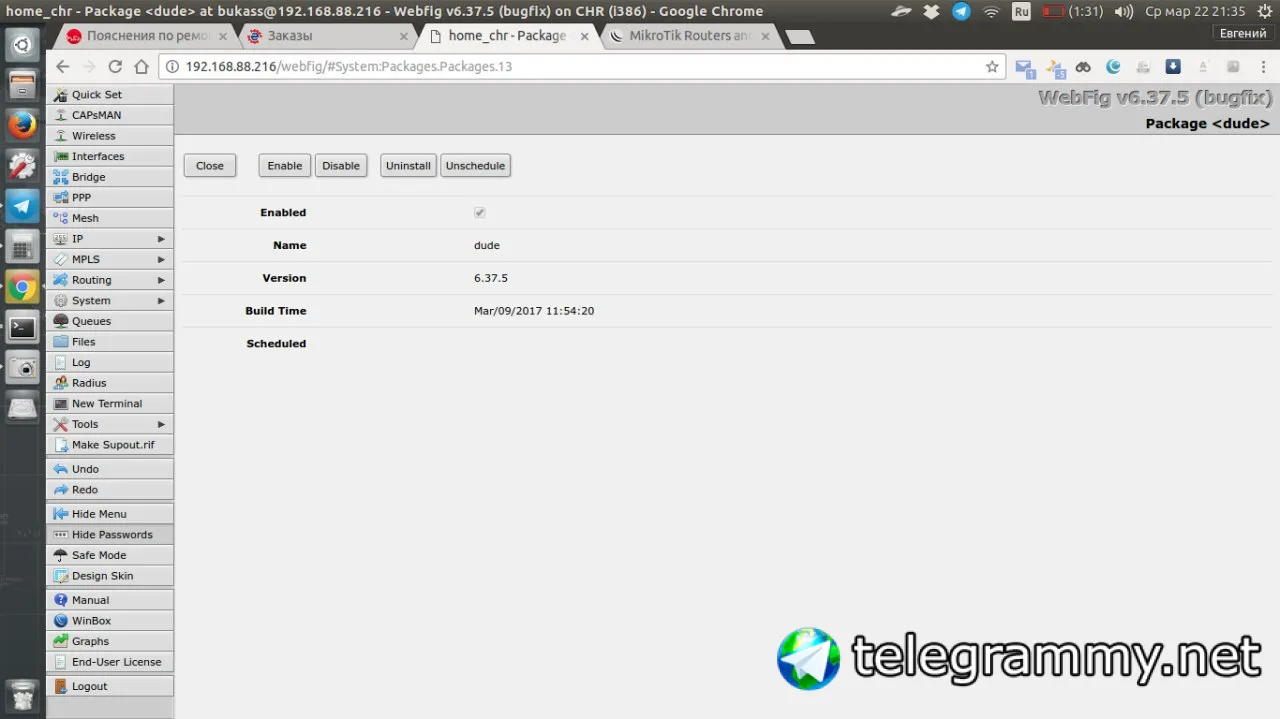
Task: Open Telegram from the Ubuntu launcher
Action: [22, 206]
